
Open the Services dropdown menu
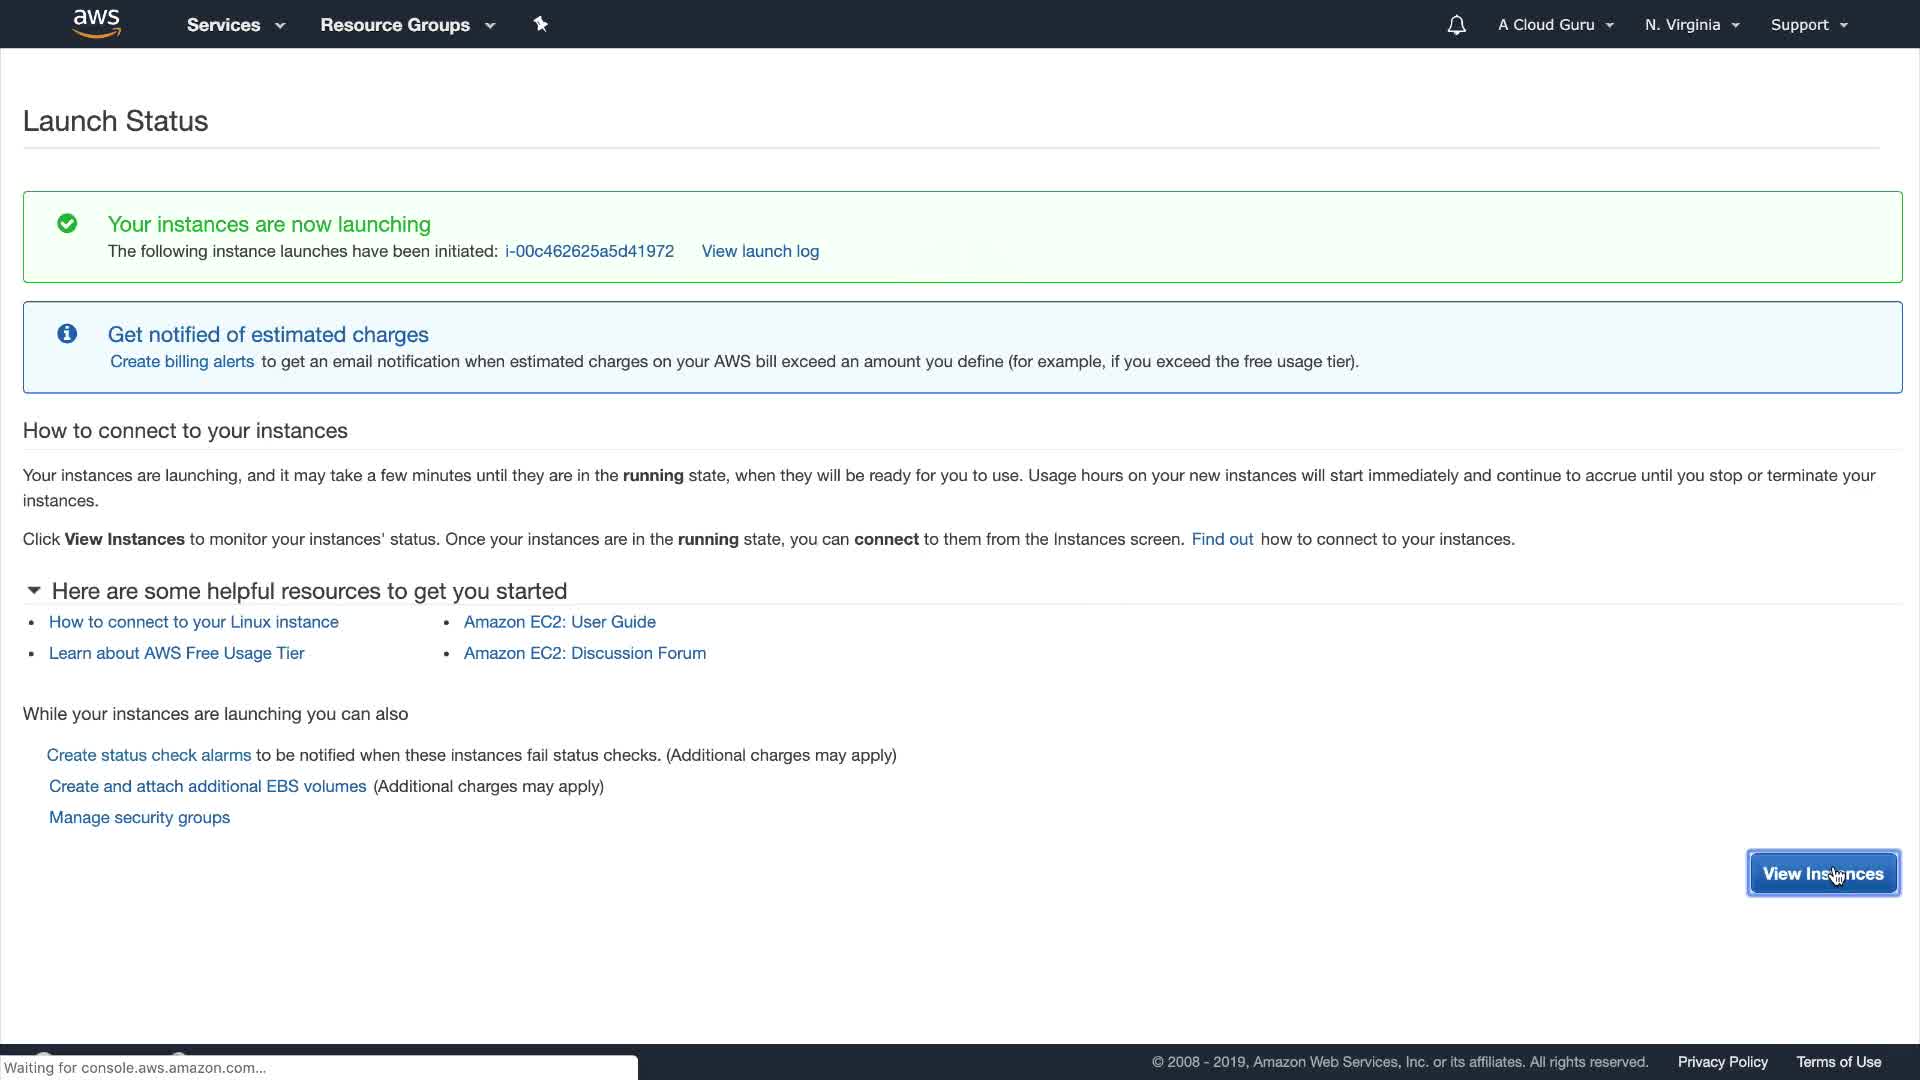point(235,25)
